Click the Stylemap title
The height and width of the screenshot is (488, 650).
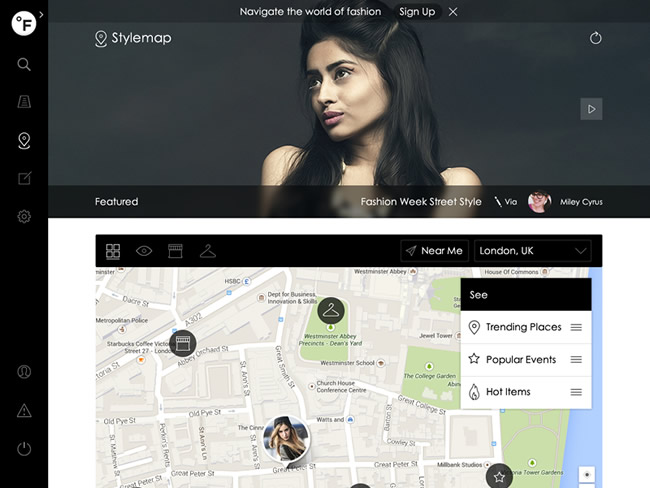point(141,38)
